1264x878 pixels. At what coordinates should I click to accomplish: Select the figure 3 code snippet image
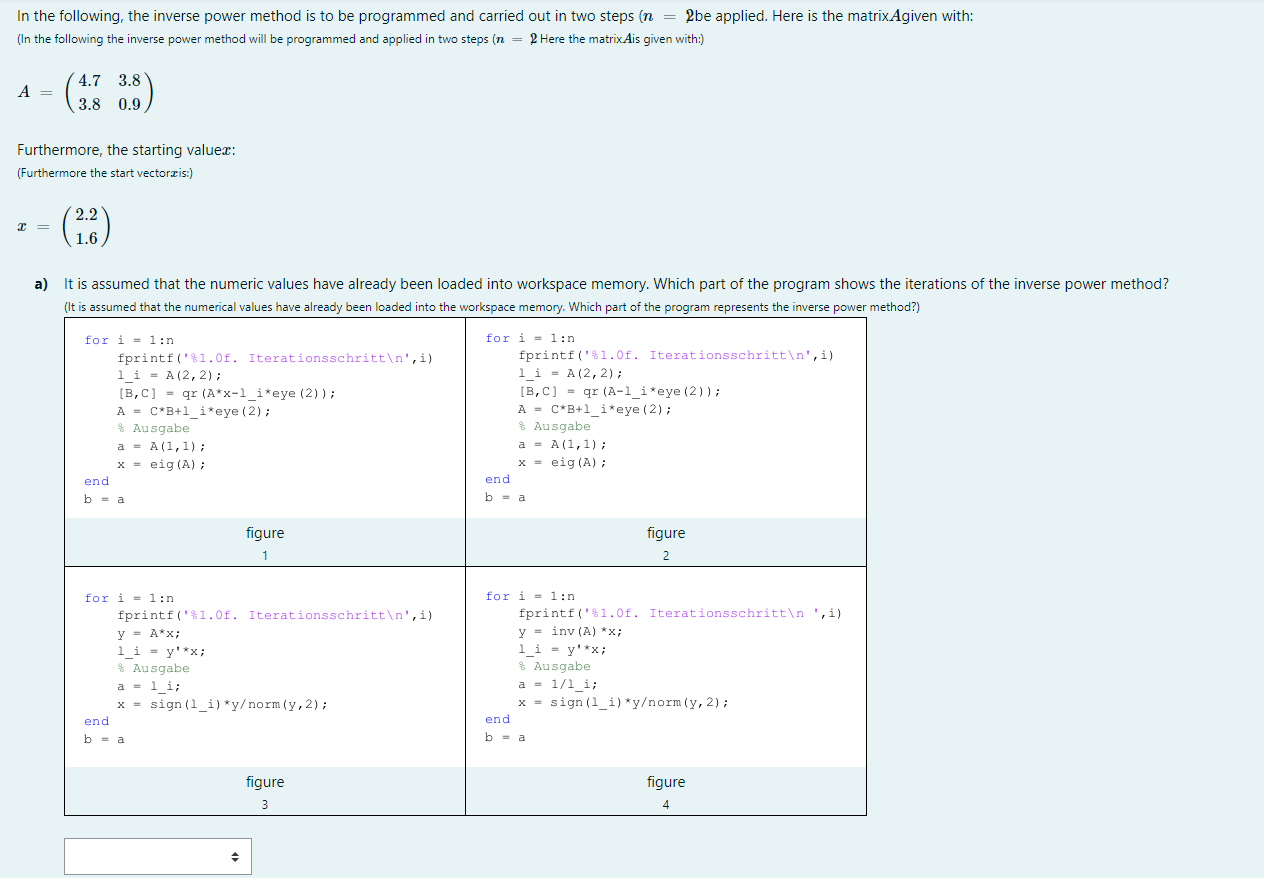coord(265,668)
